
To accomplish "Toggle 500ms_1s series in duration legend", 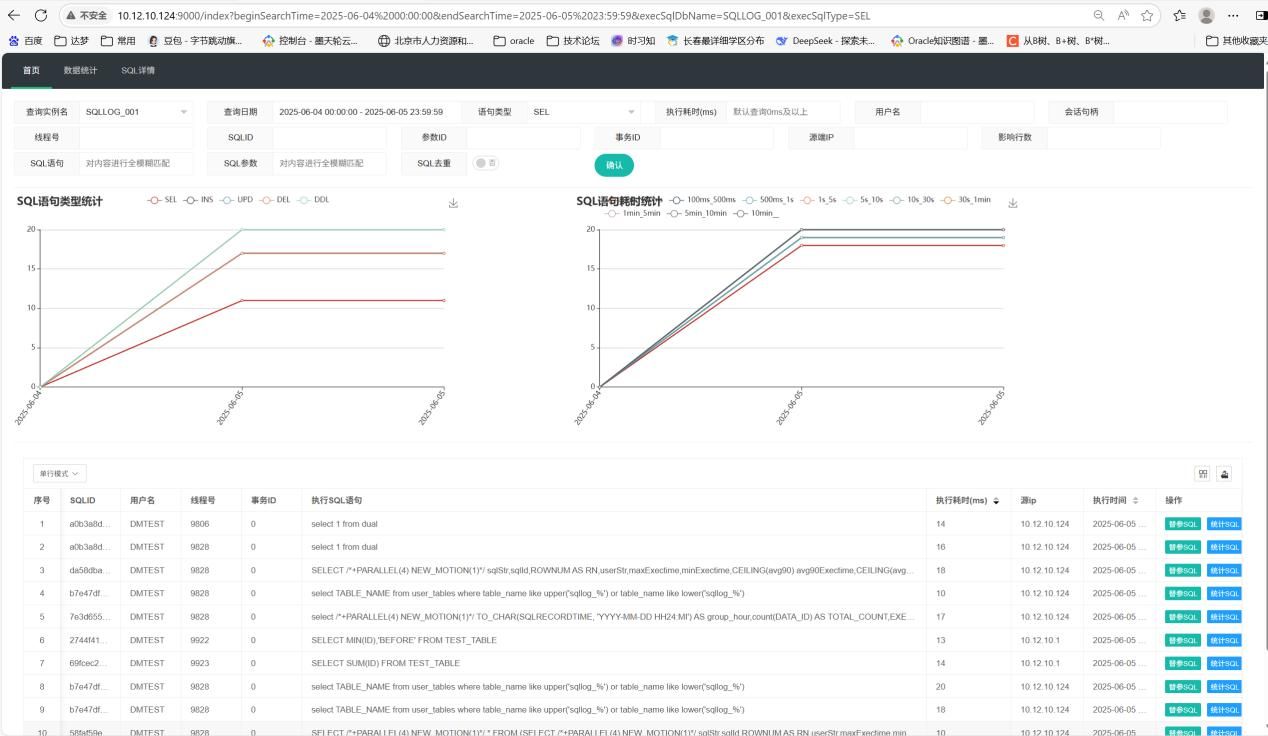I will point(768,200).
